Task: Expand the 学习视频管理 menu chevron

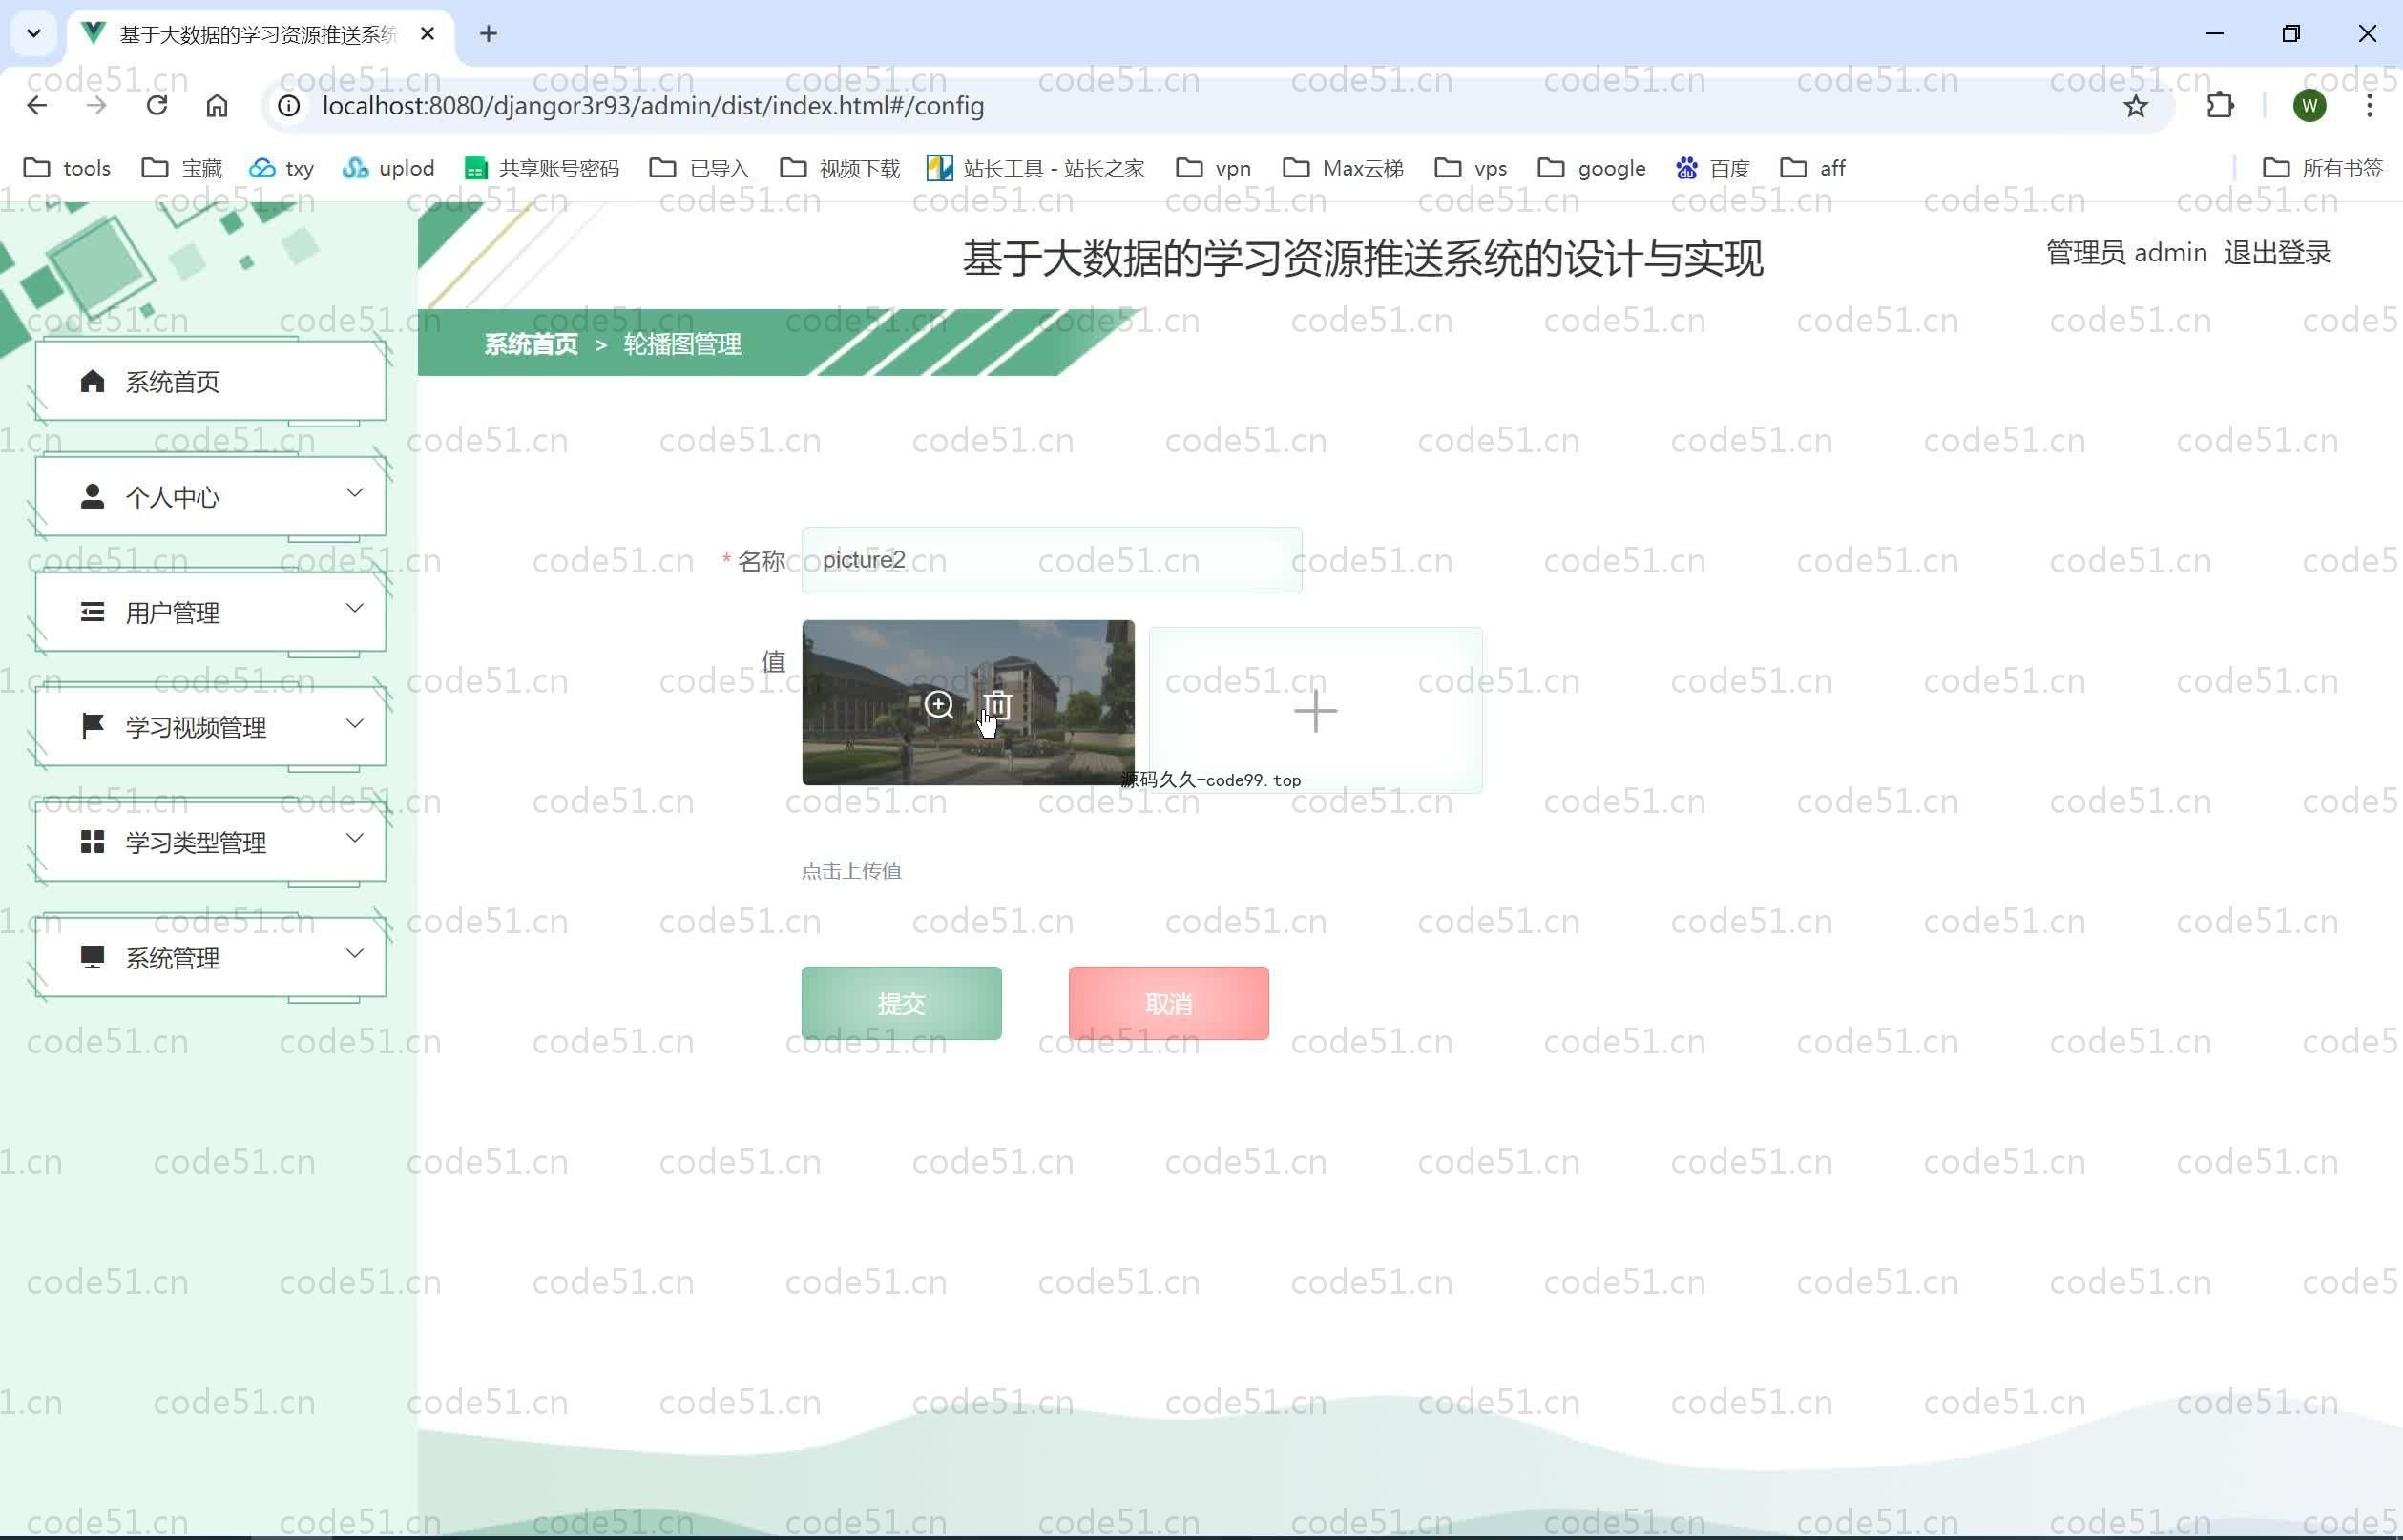Action: click(x=354, y=723)
